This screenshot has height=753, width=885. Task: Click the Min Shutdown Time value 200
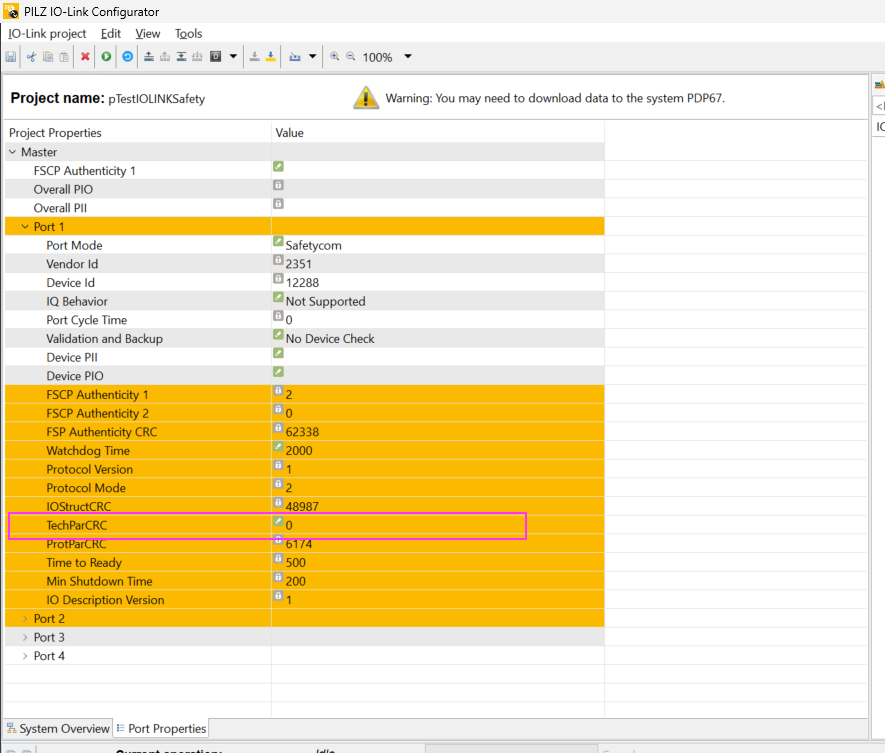point(295,581)
